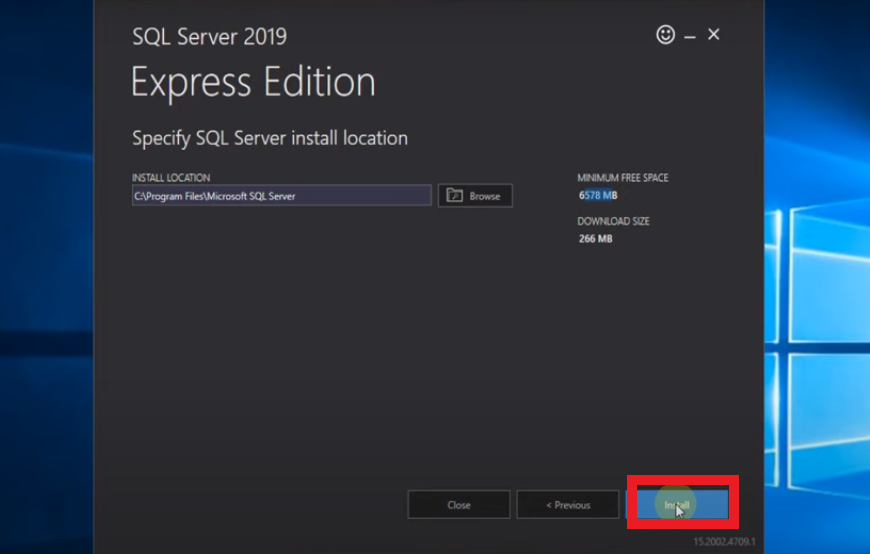Click the Express Edition title
This screenshot has width=870, height=554.
253,83
